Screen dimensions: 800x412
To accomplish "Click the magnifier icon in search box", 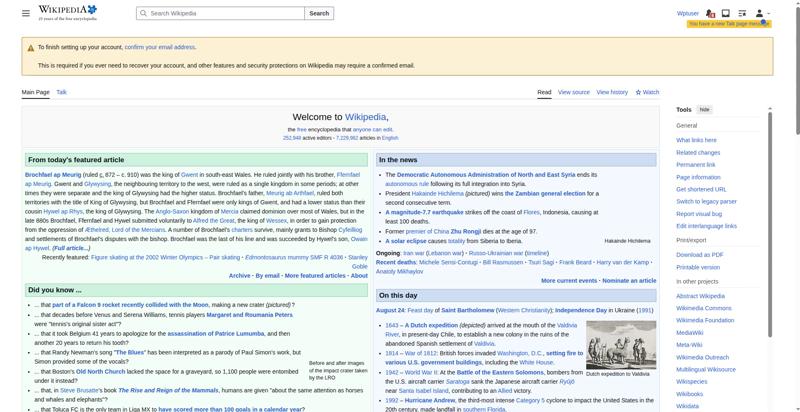I will pyautogui.click(x=143, y=13).
